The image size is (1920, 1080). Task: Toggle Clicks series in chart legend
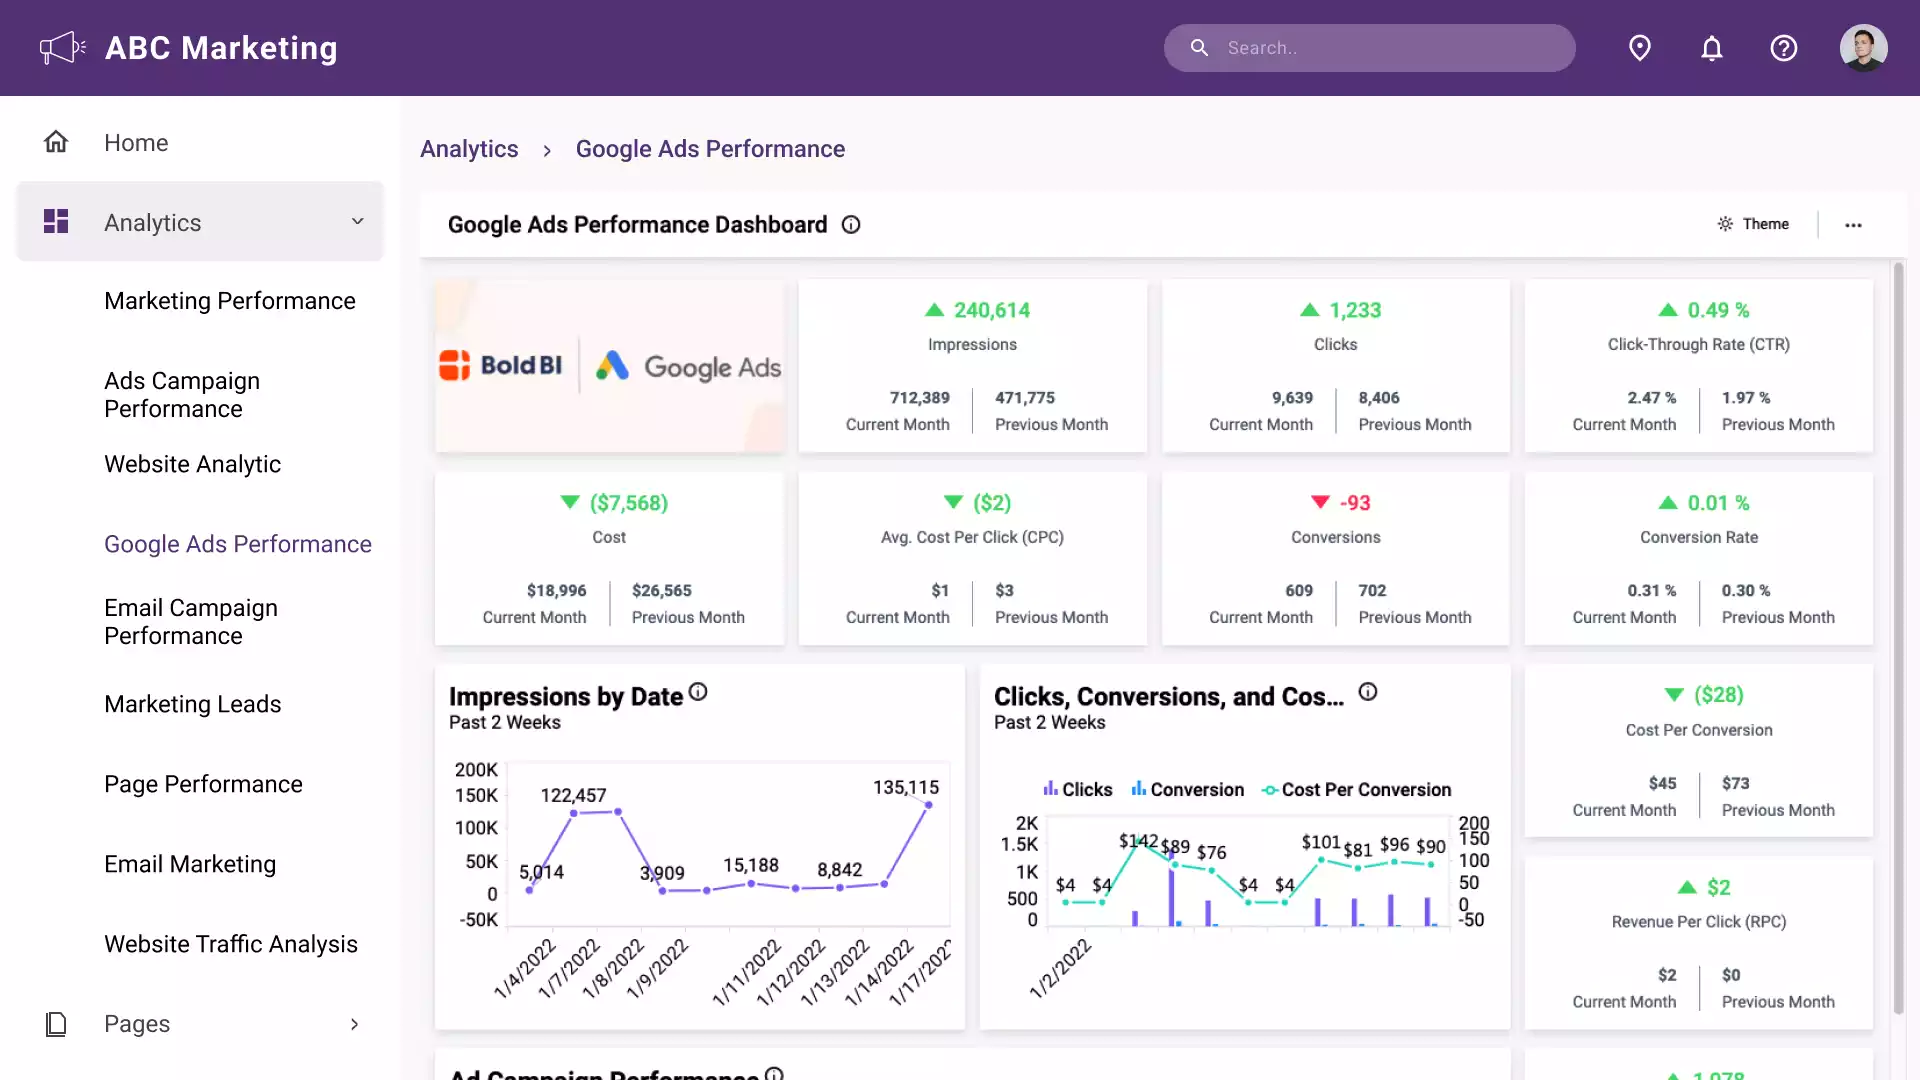[x=1077, y=789]
